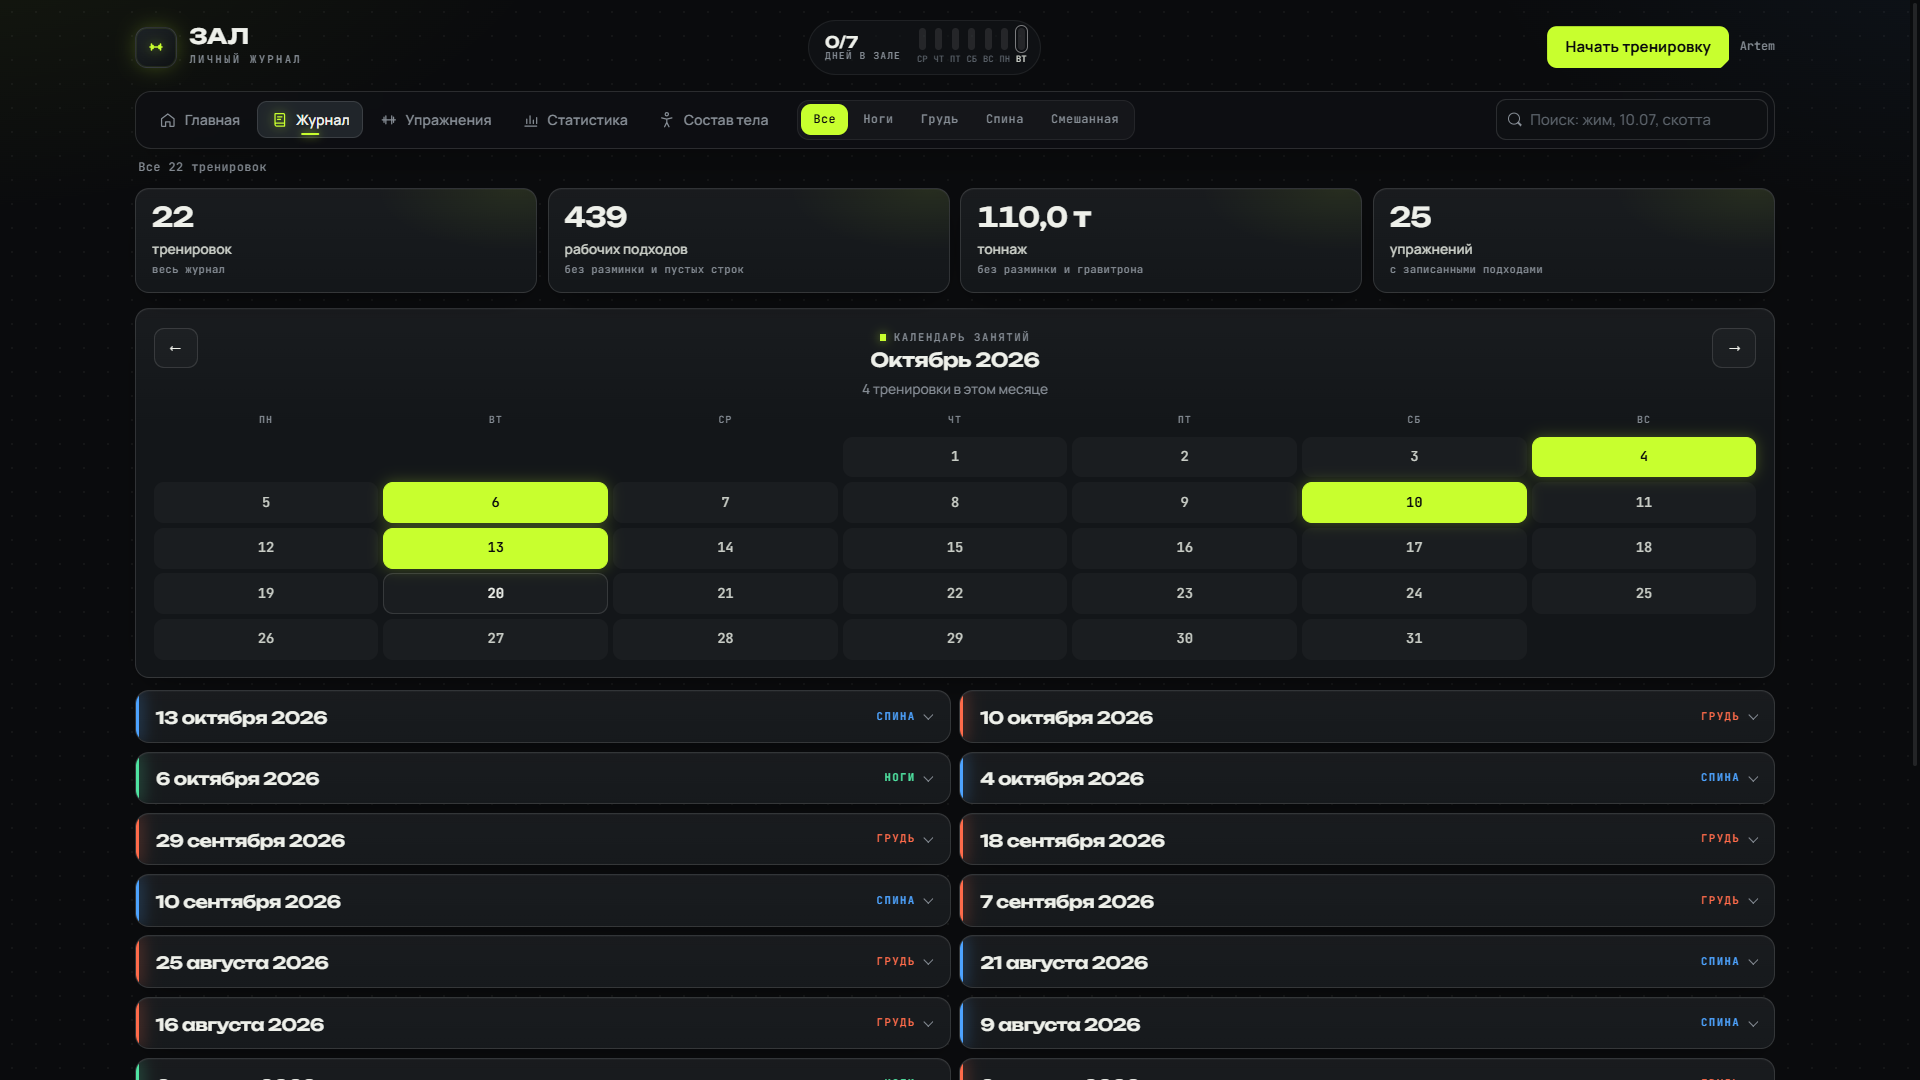Click the 0/7 weekly streak indicator
Screen dimensions: 1920x1080
tap(924, 47)
